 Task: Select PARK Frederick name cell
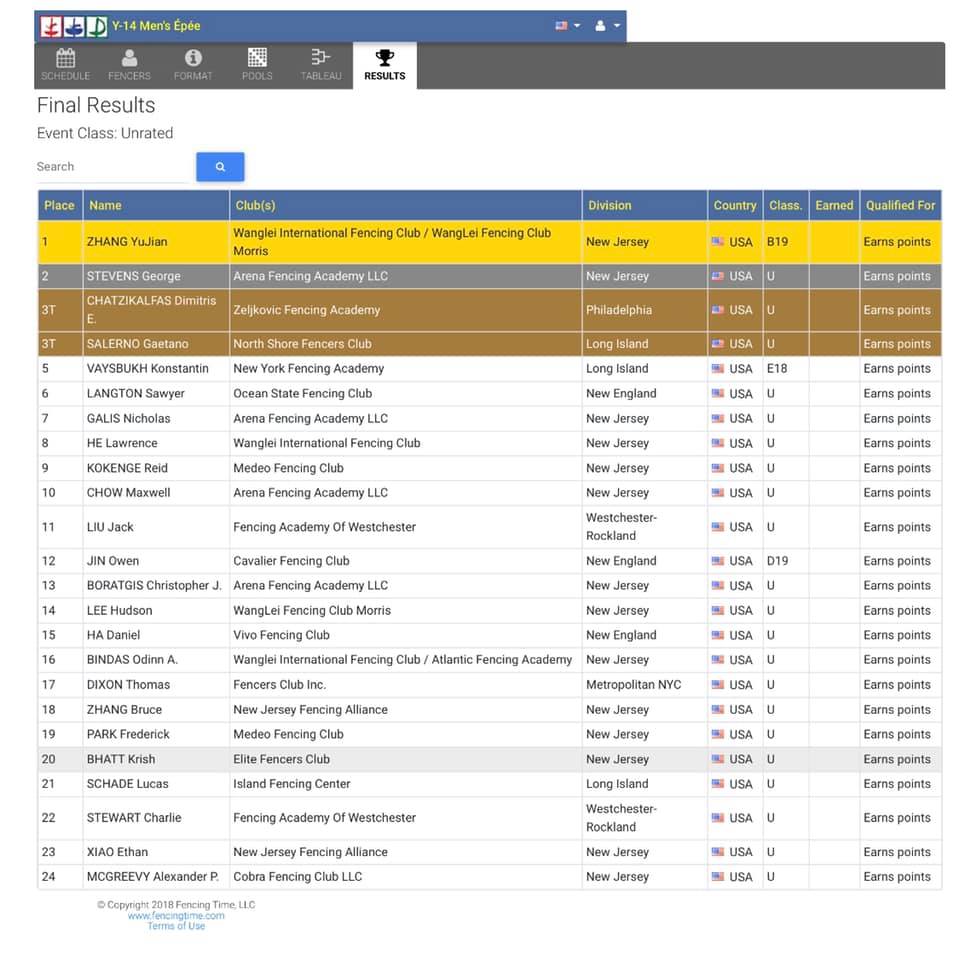point(156,735)
